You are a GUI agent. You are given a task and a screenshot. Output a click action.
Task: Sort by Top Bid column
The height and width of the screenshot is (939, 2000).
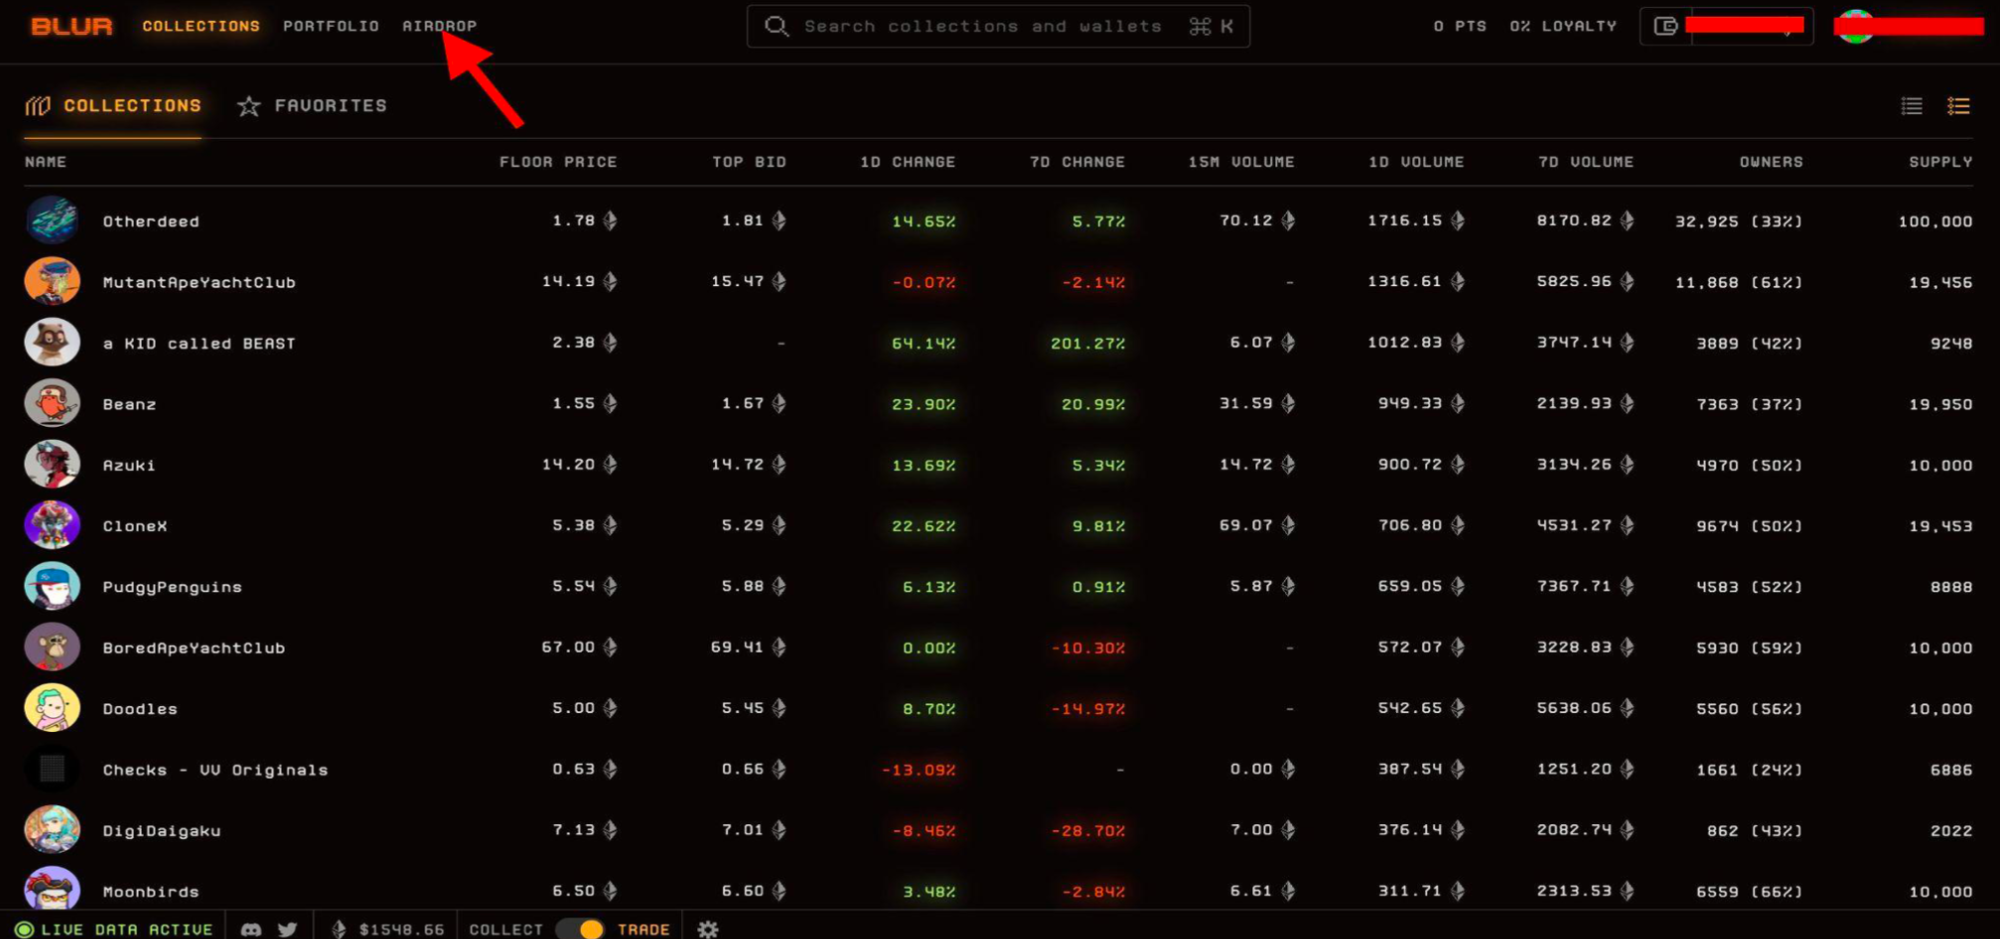point(749,162)
